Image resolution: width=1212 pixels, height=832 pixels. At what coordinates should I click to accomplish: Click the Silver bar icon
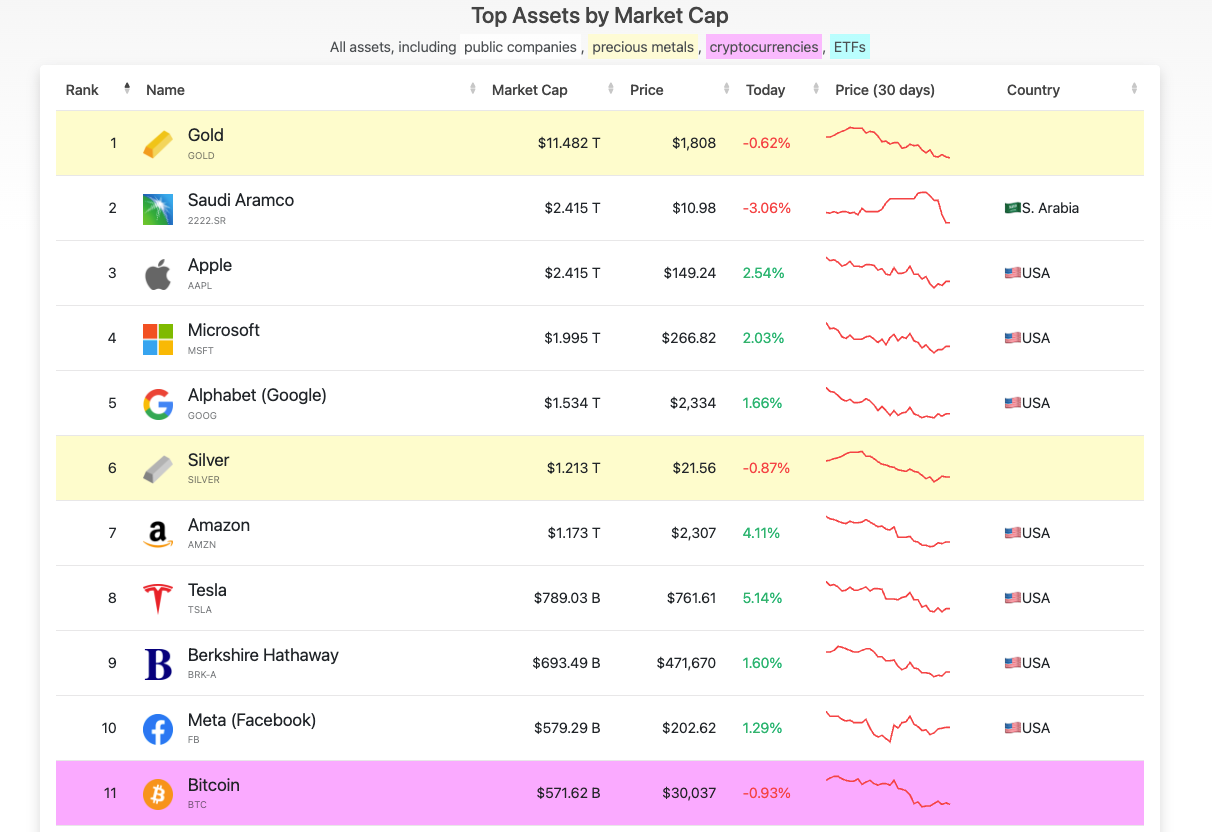158,468
